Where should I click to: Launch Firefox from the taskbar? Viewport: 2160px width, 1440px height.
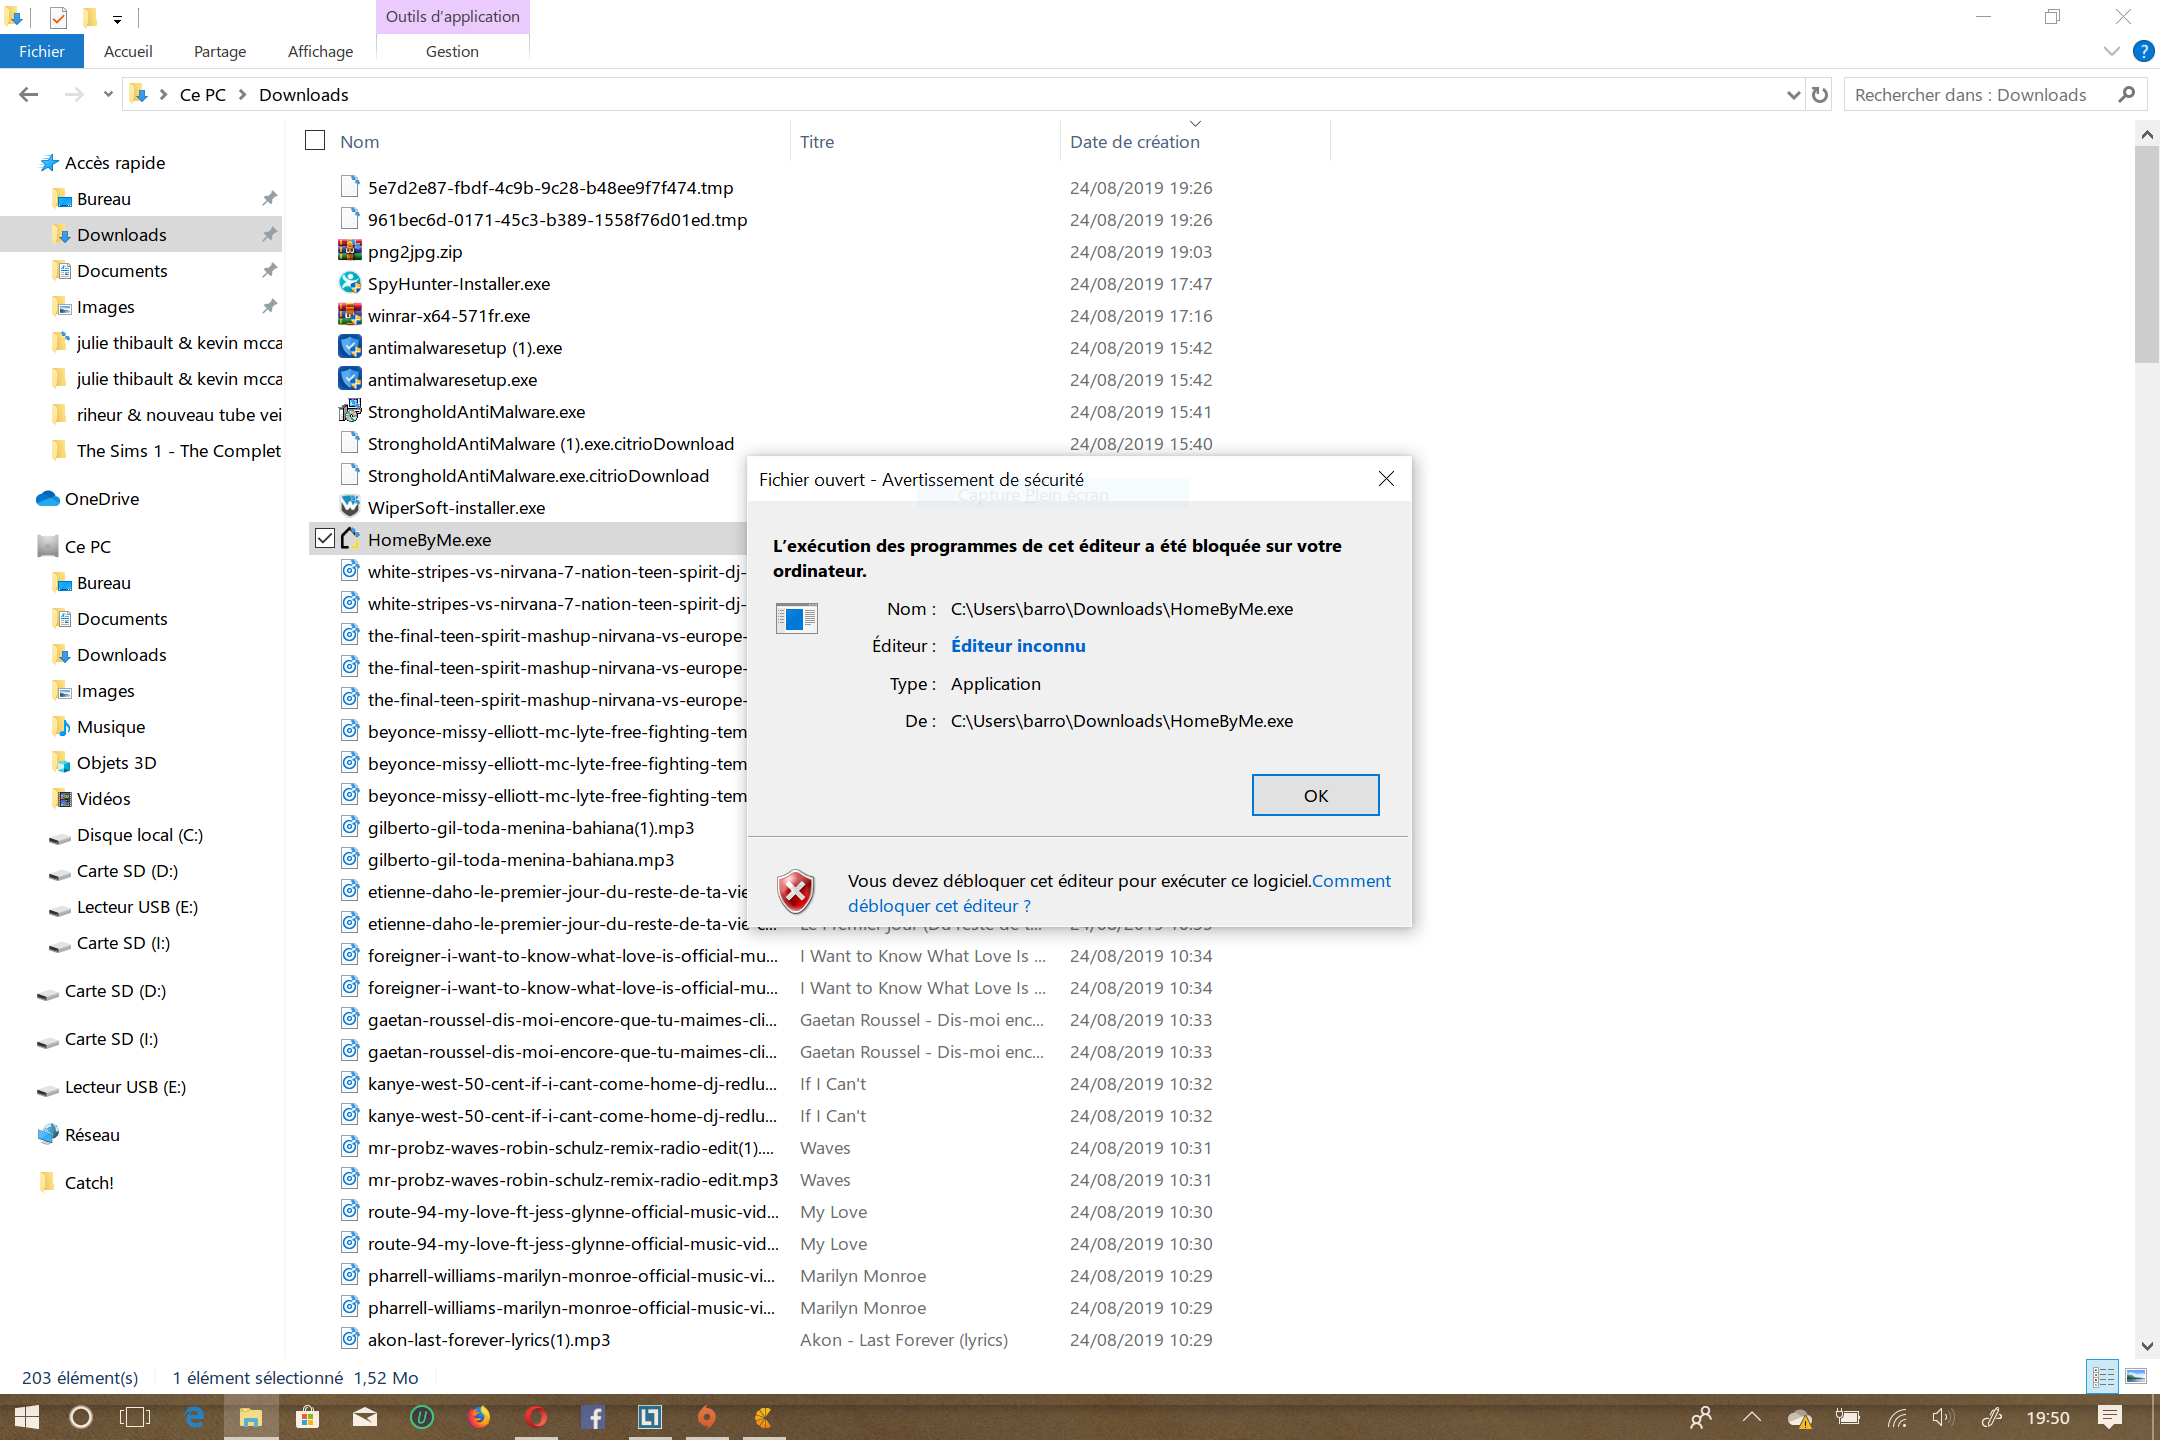tap(479, 1417)
